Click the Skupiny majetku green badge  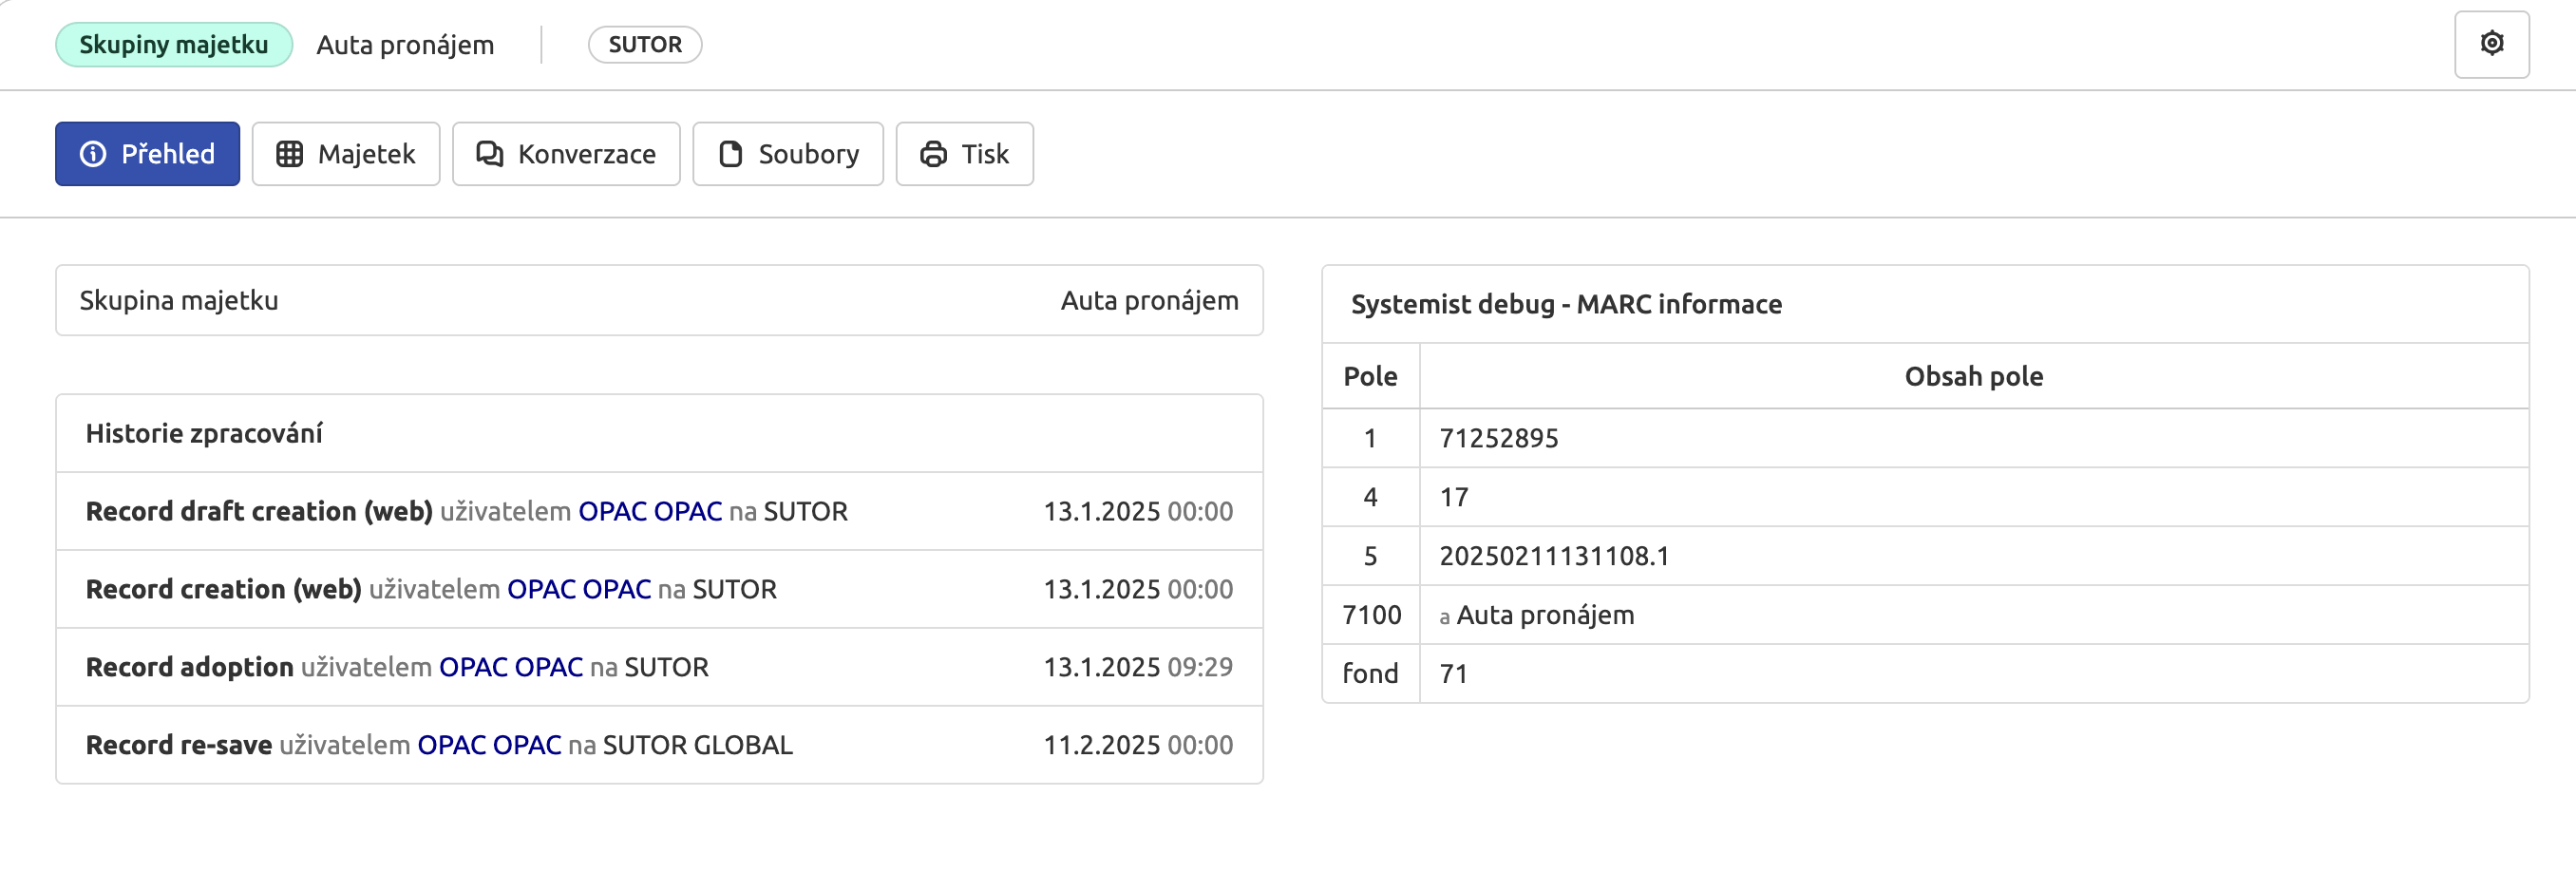tap(174, 45)
